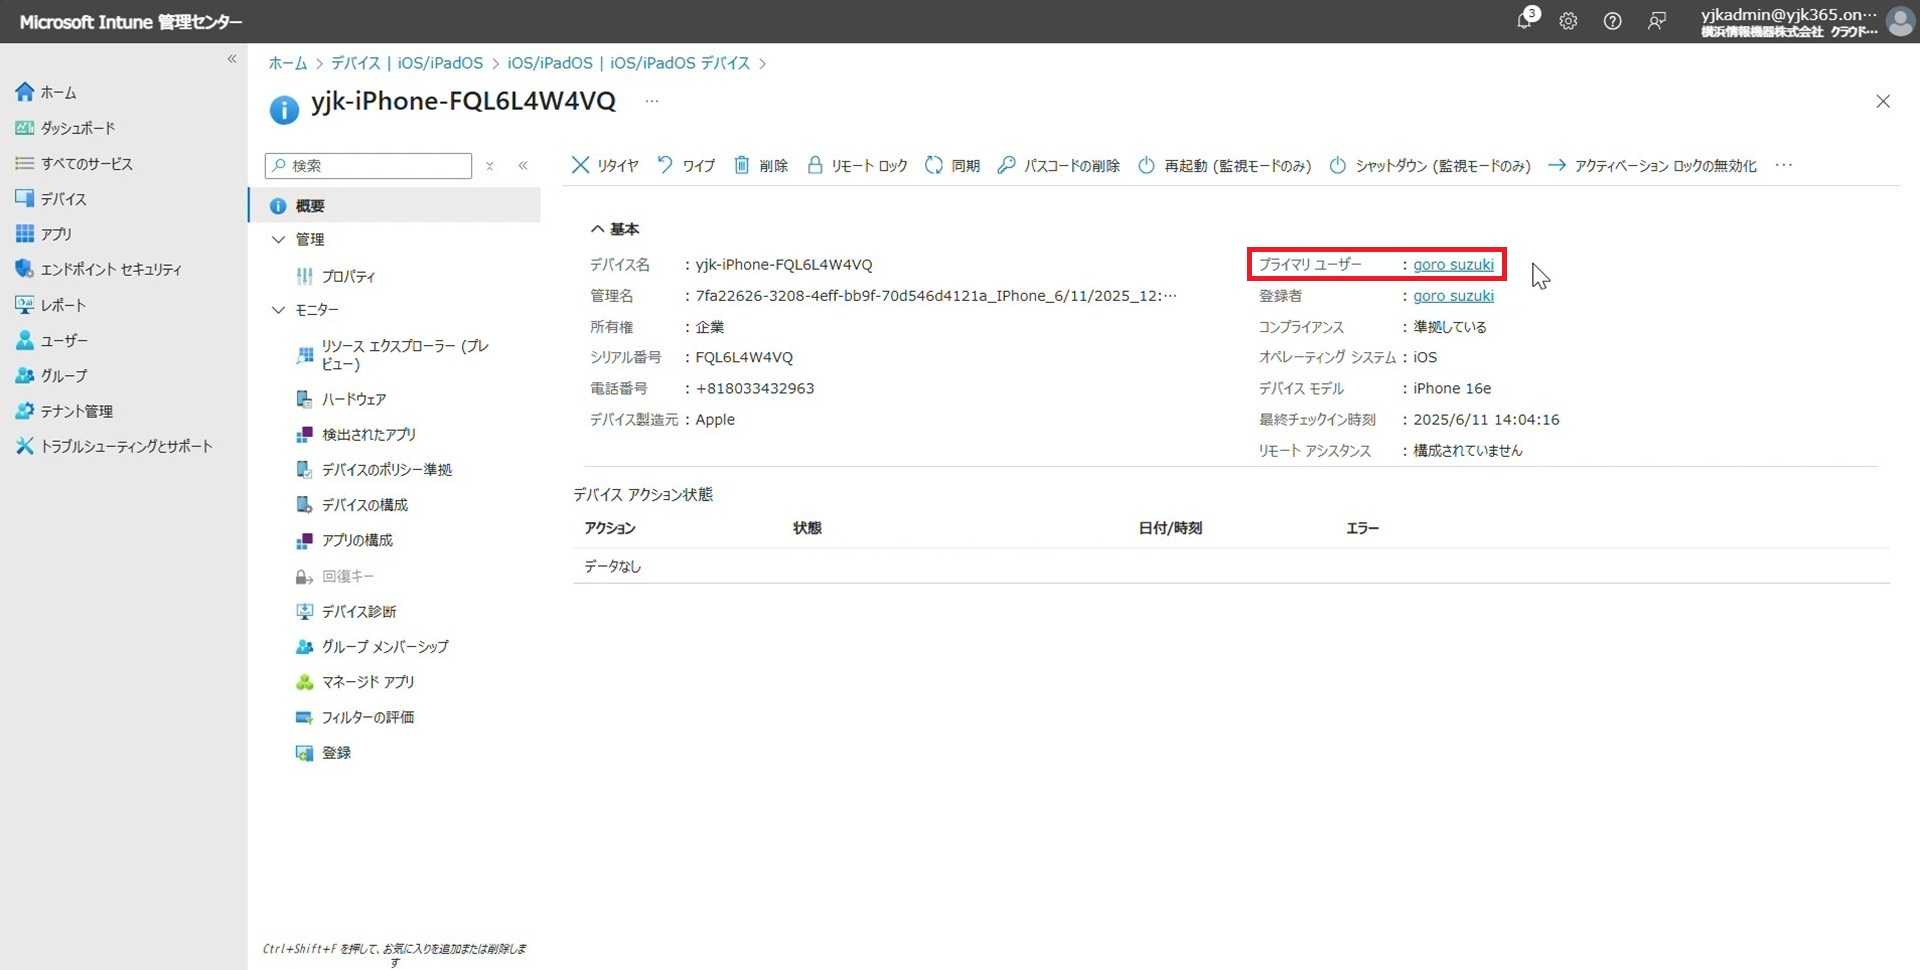Click the ホーム breadcrumb link
Image resolution: width=1920 pixels, height=970 pixels.
point(287,63)
